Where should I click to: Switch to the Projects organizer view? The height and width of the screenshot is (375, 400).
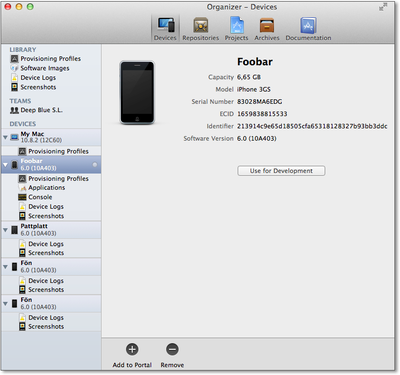coord(237,29)
